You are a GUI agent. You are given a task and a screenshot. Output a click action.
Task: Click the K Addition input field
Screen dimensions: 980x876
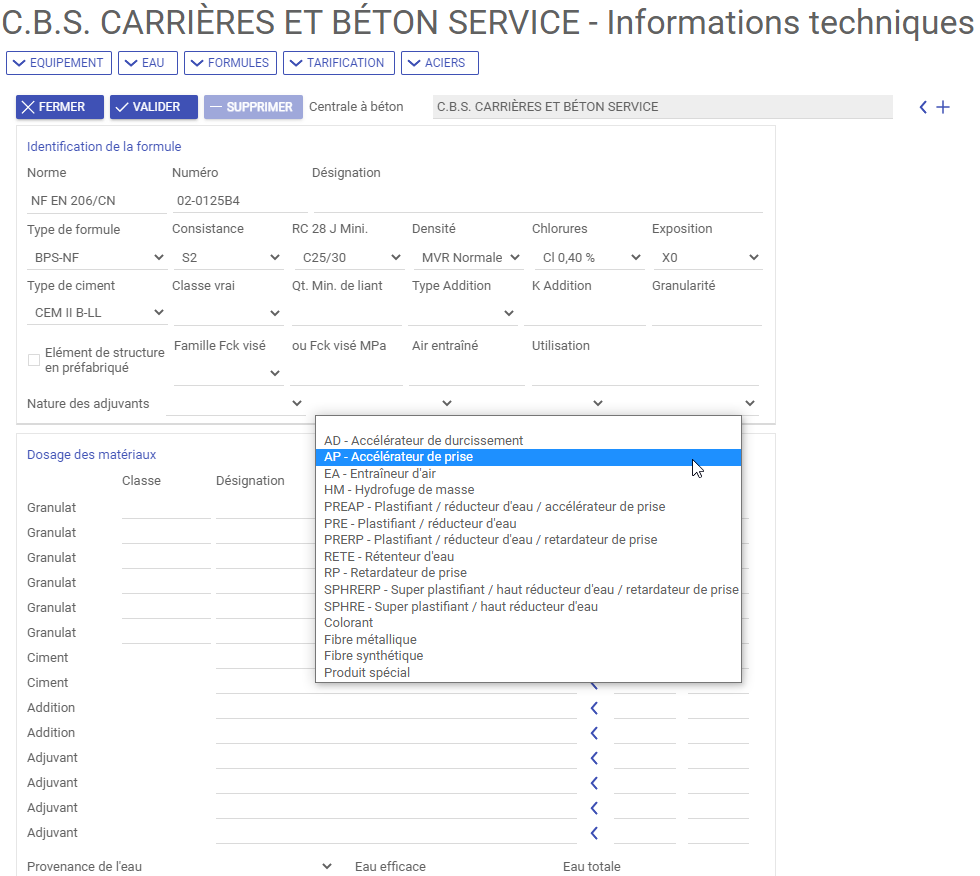click(x=584, y=312)
